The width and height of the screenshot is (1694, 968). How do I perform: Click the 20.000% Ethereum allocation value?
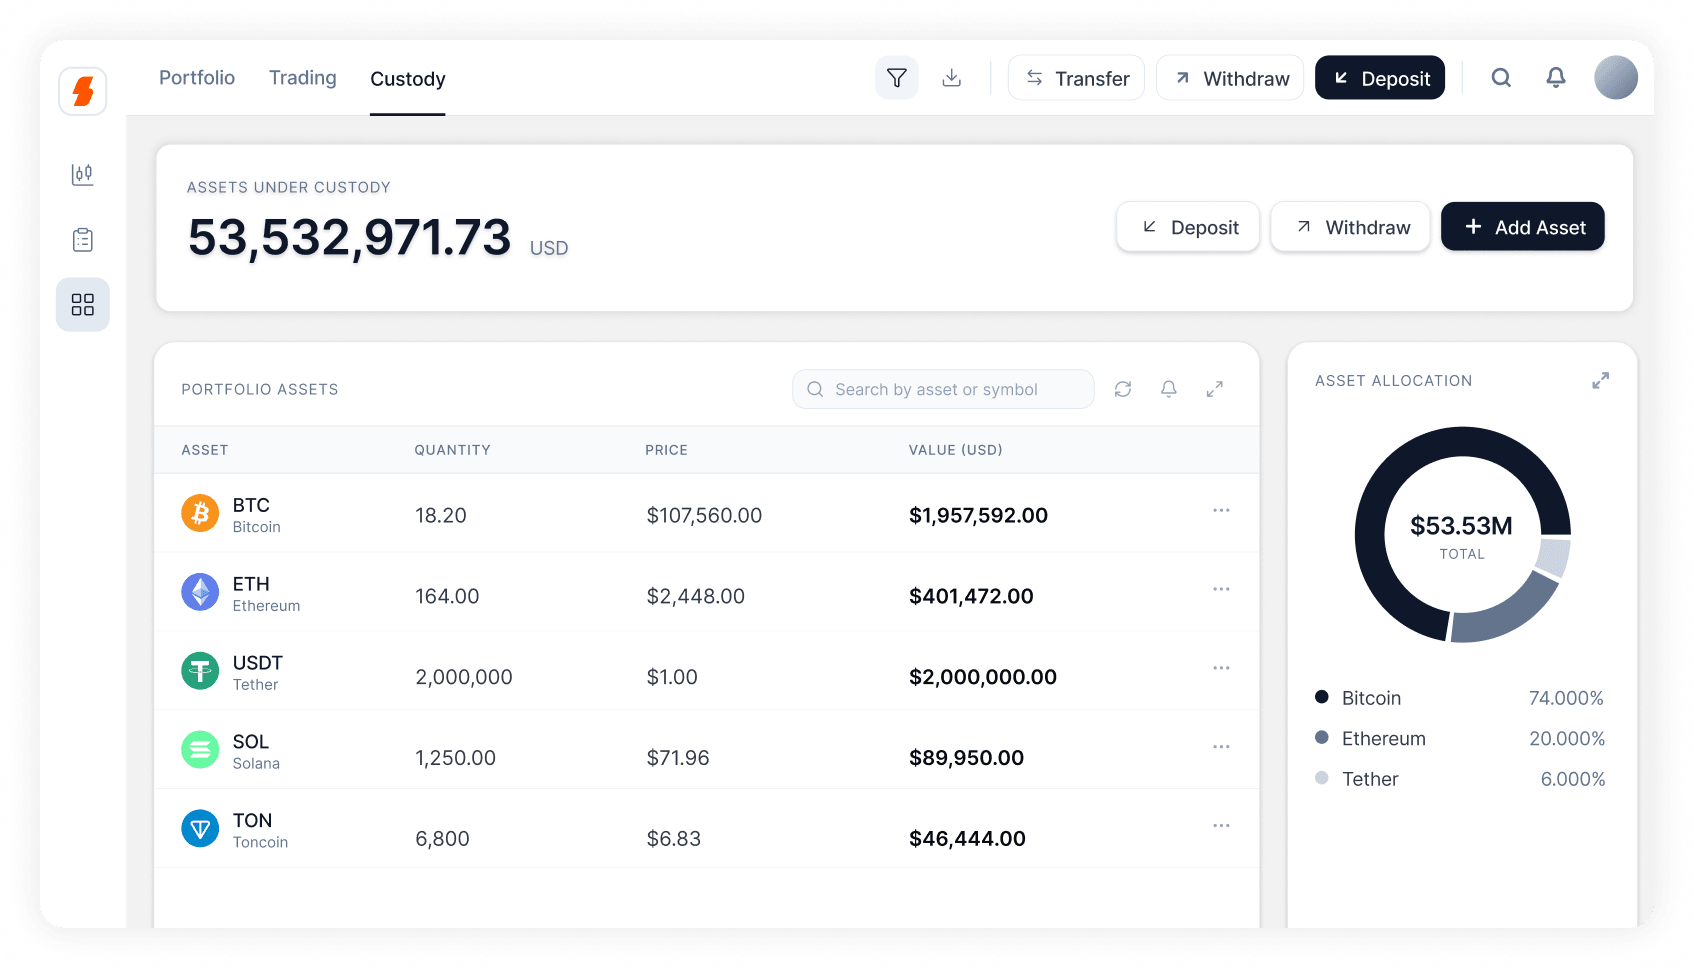click(1567, 738)
